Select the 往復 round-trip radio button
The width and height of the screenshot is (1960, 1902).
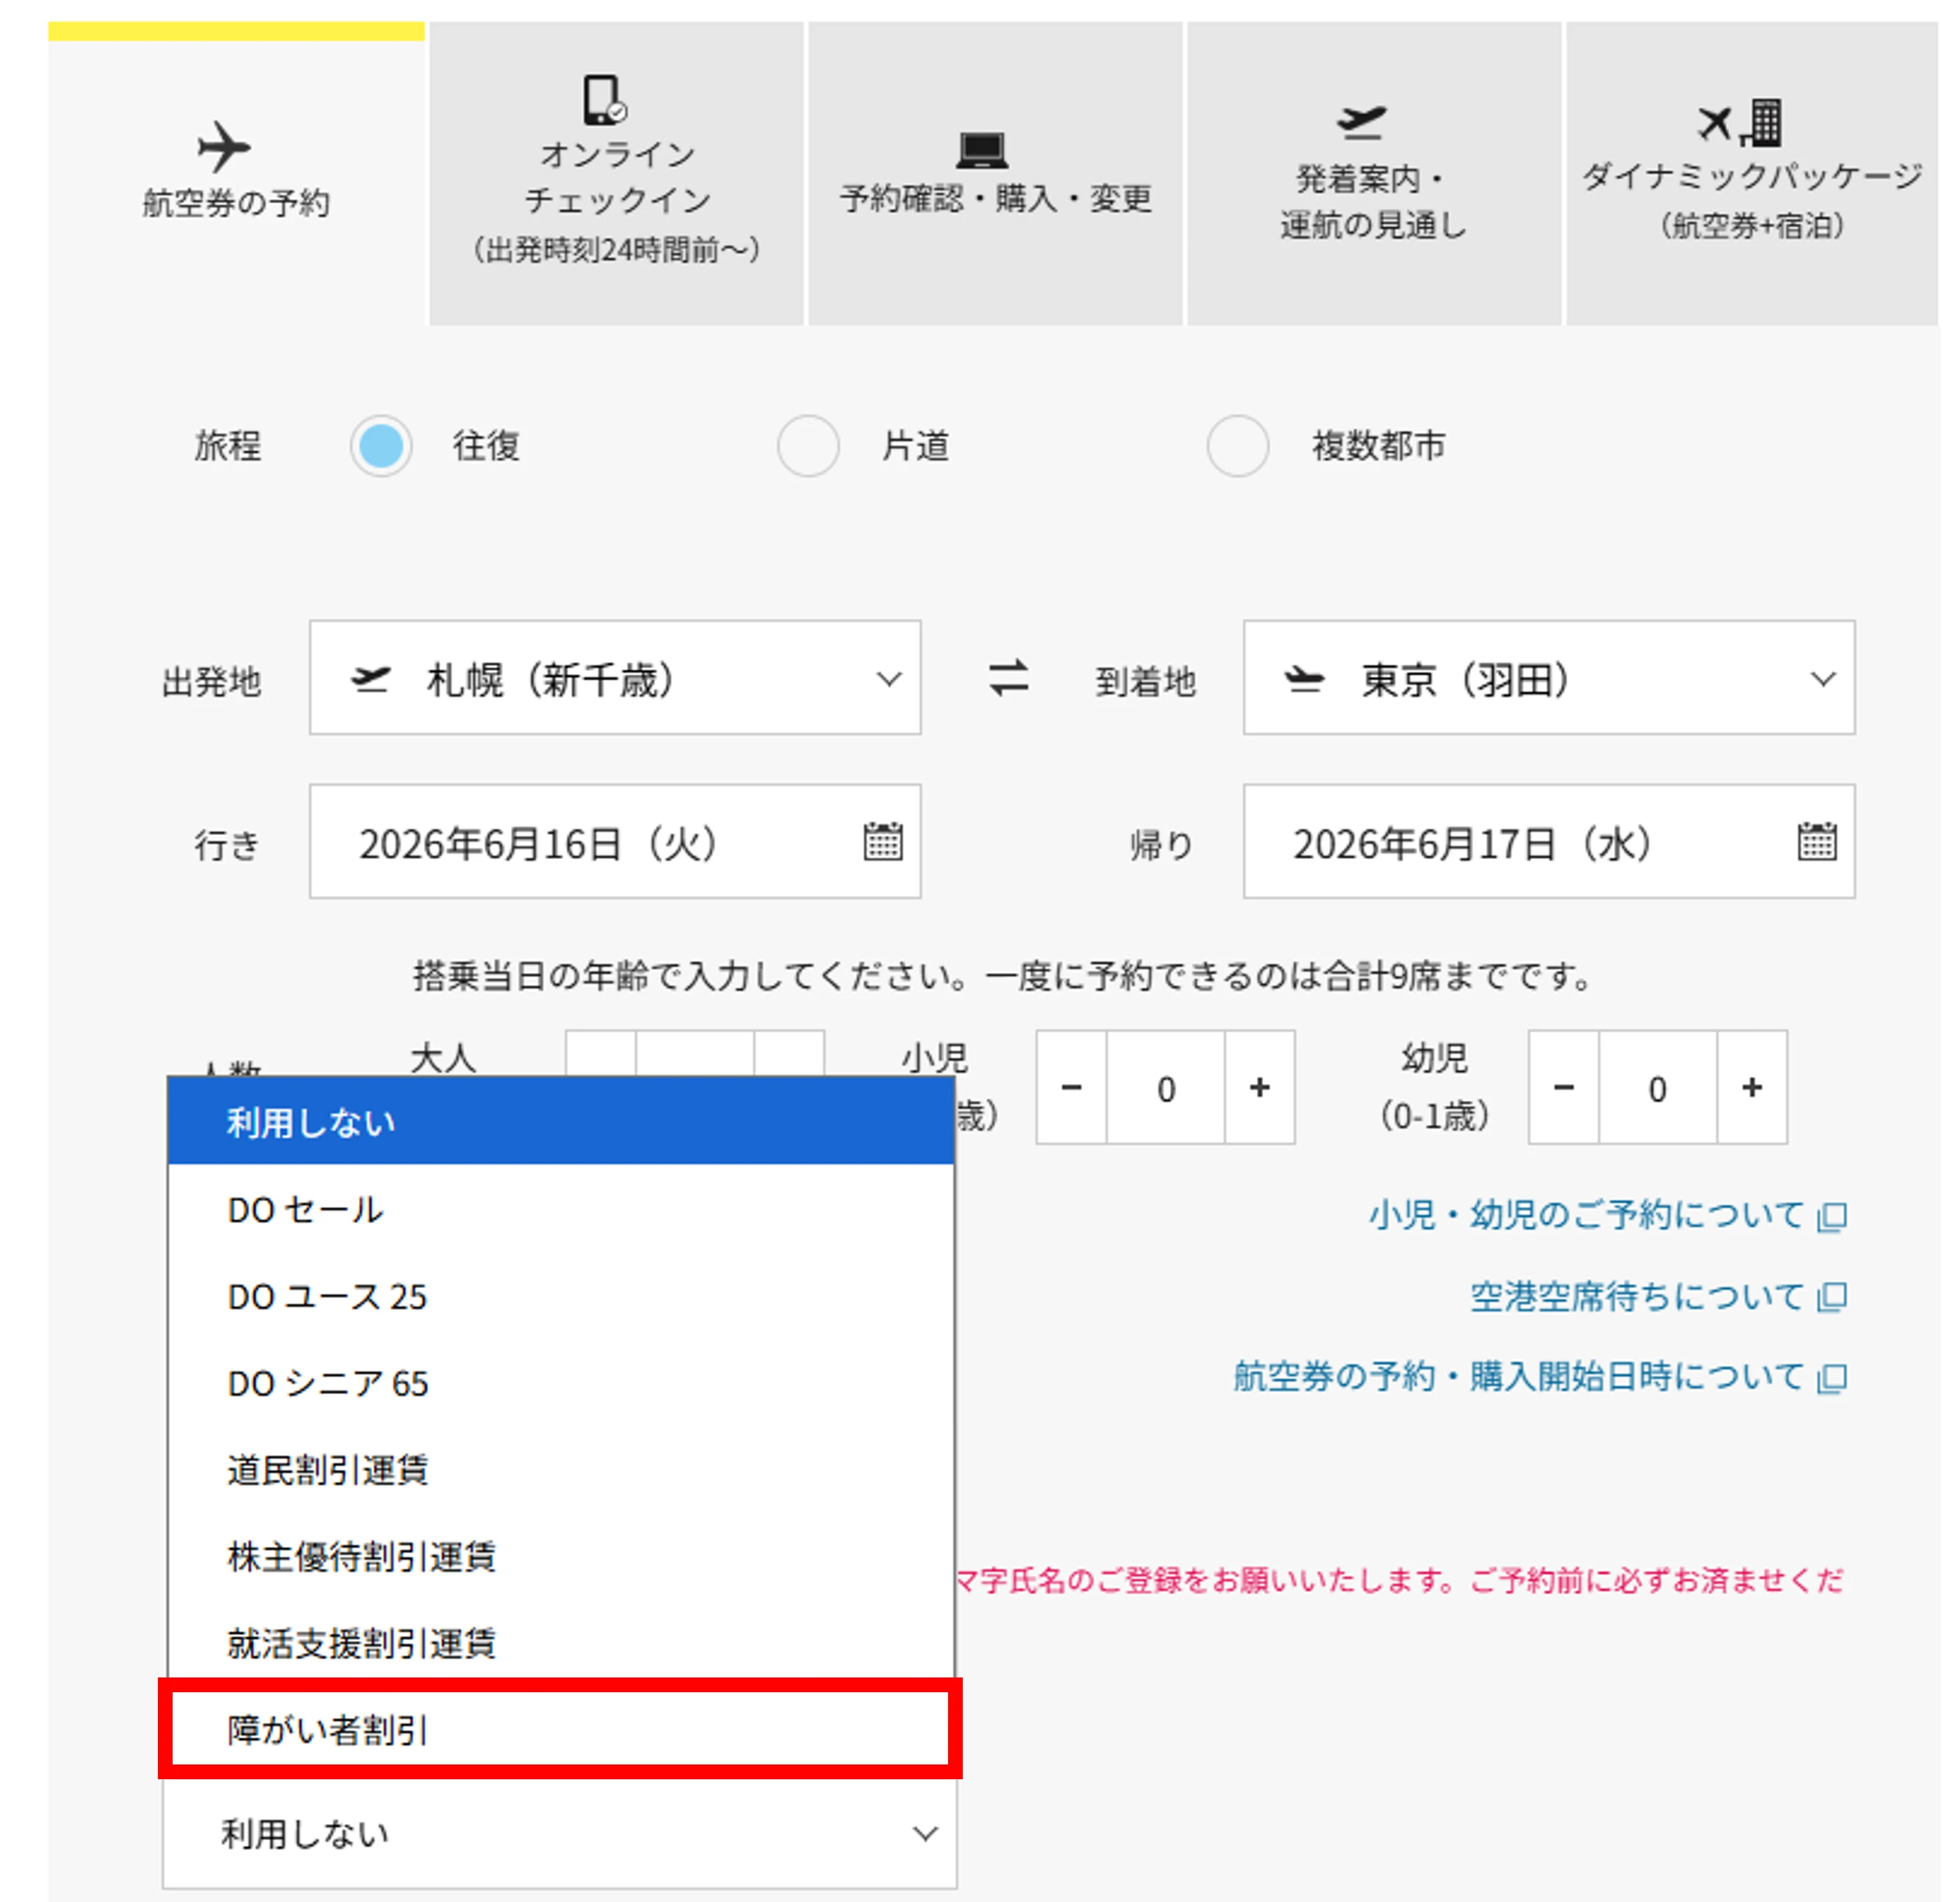381,446
